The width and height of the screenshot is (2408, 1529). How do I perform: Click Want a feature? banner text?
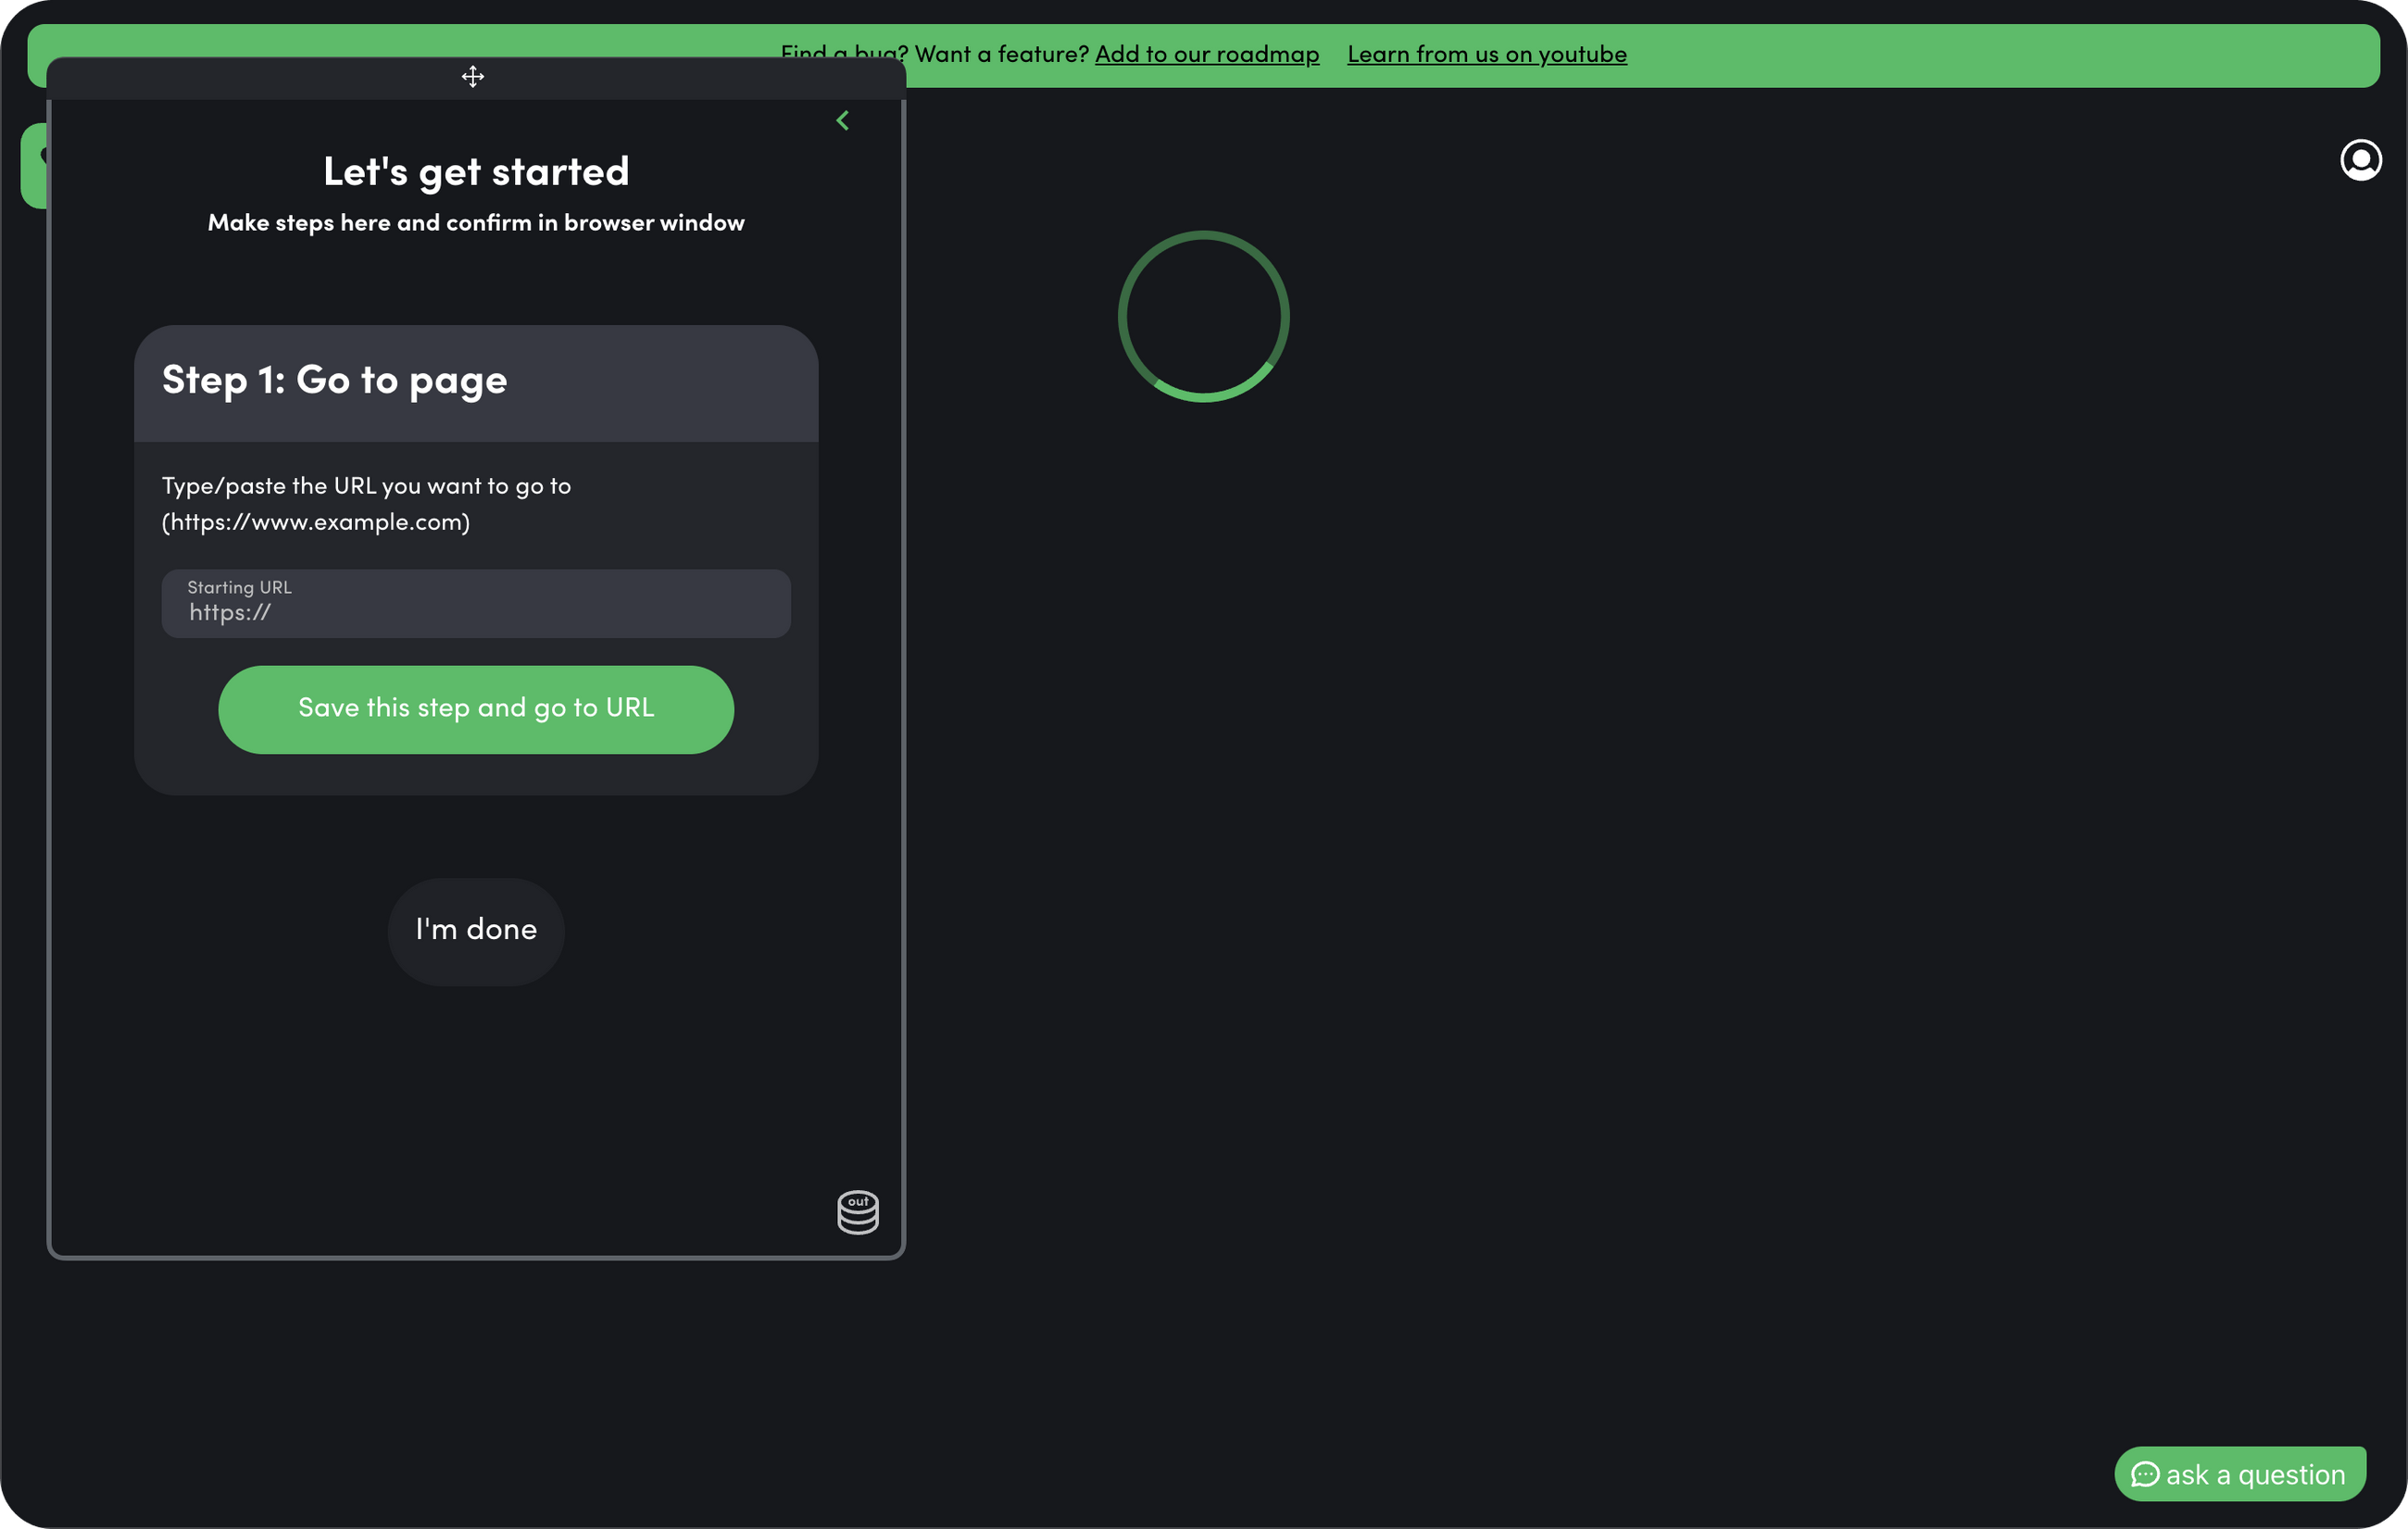point(1001,54)
